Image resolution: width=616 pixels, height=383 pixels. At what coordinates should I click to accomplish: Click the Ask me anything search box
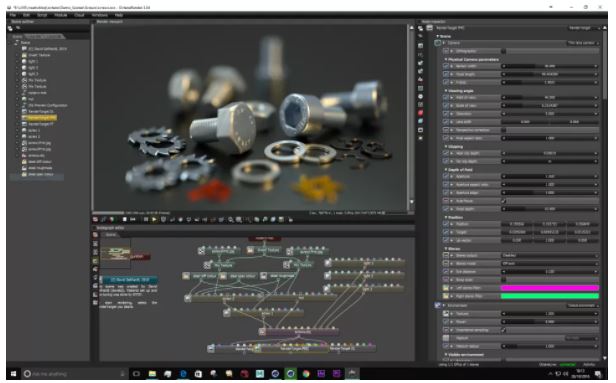(74, 374)
